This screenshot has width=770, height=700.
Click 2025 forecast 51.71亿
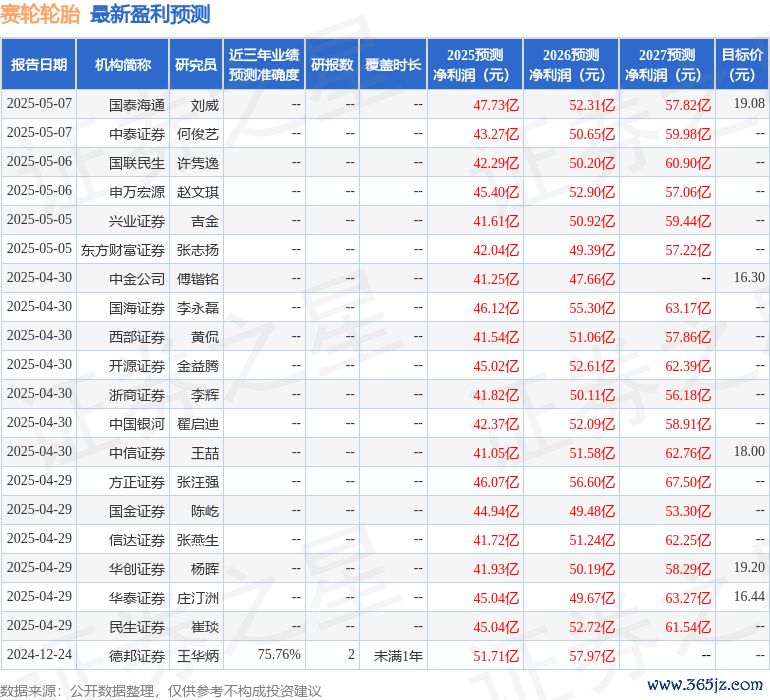(496, 656)
